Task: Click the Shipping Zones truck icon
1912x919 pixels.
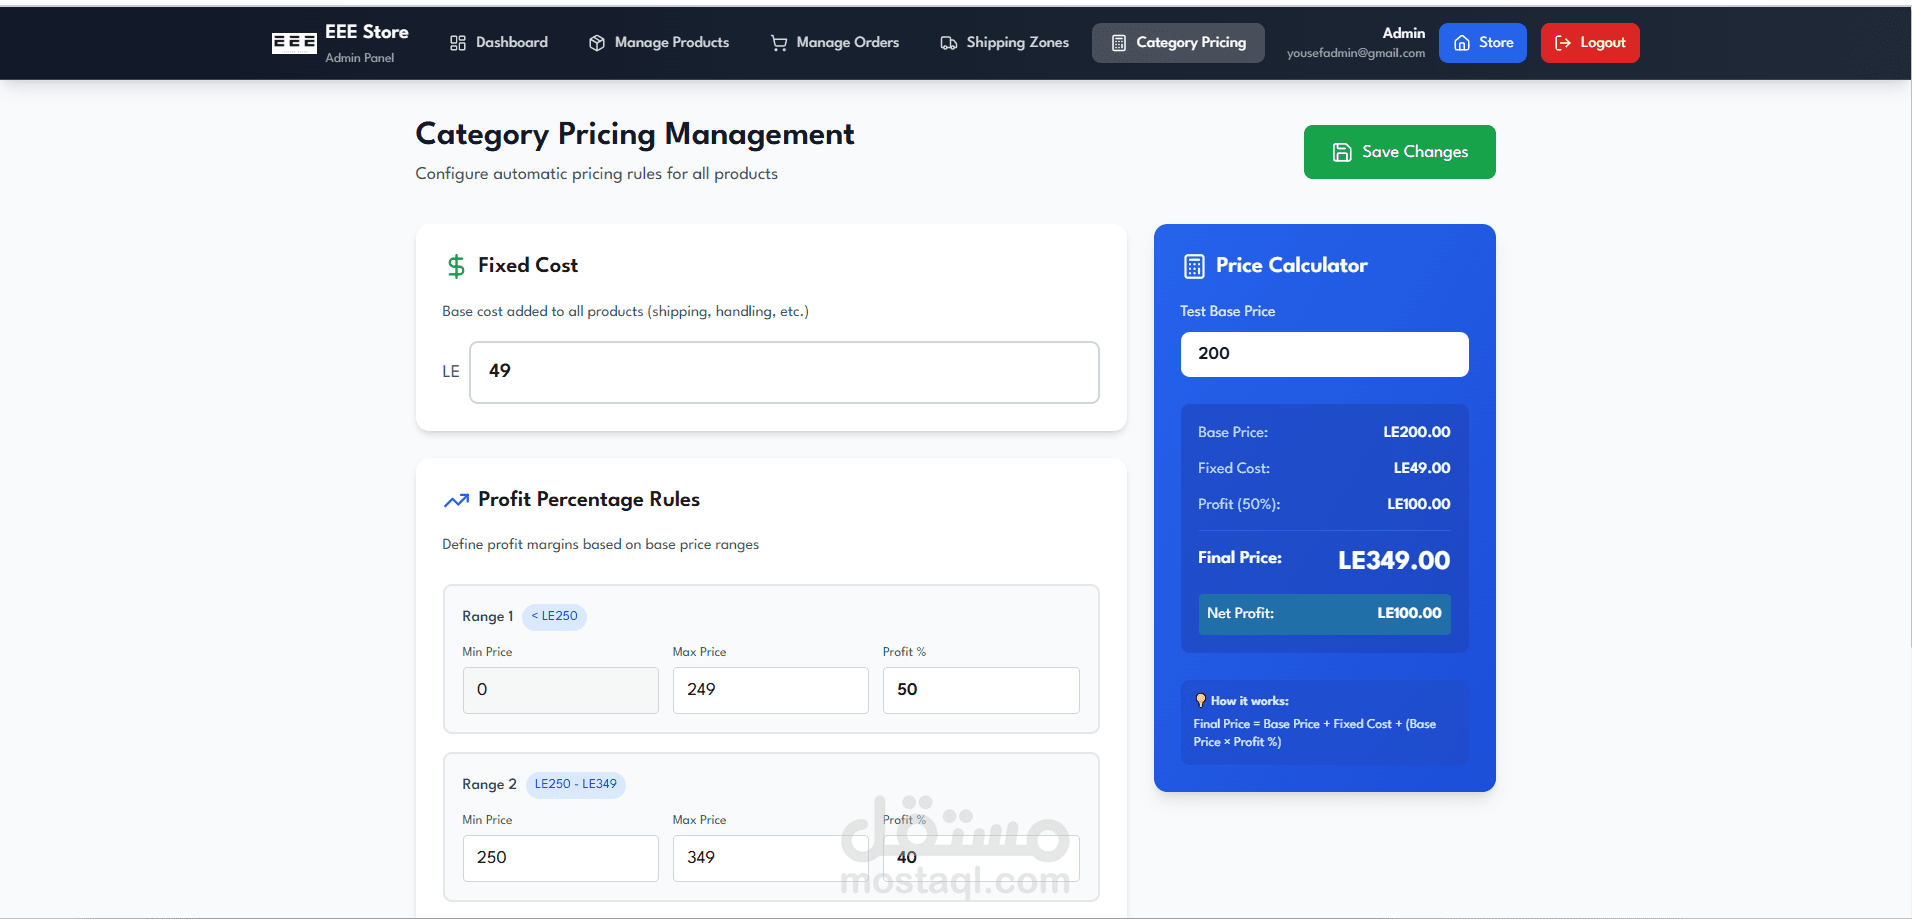Action: [x=949, y=43]
